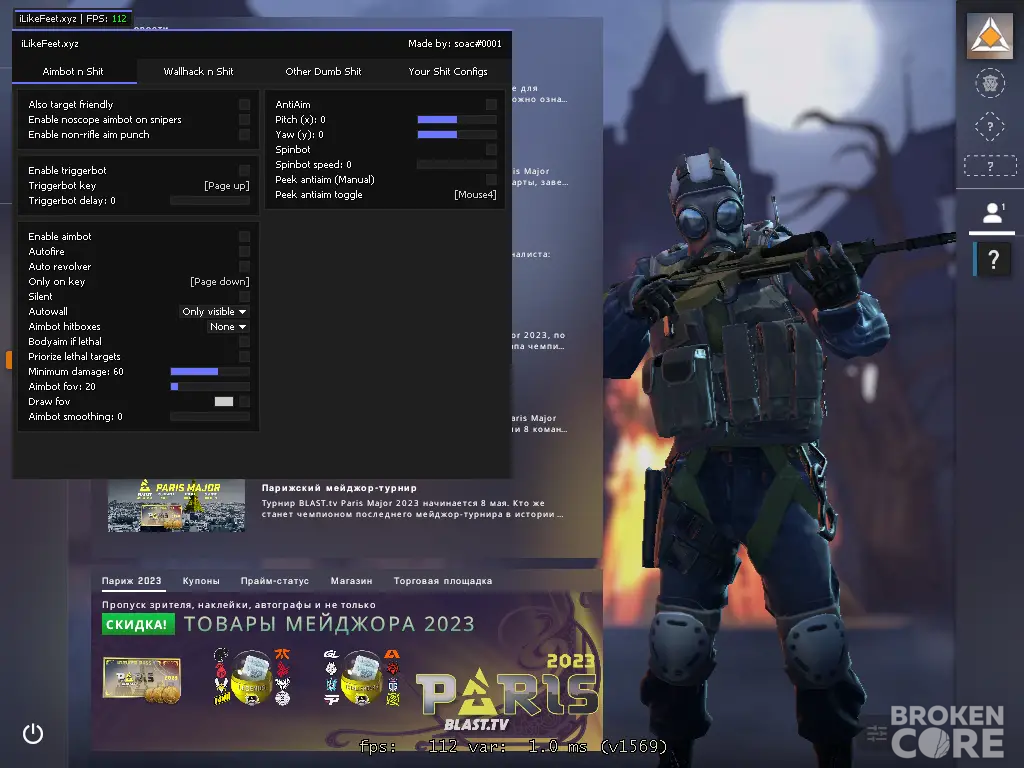
Task: Click the dashed rectangle question mark icon
Action: (990, 166)
